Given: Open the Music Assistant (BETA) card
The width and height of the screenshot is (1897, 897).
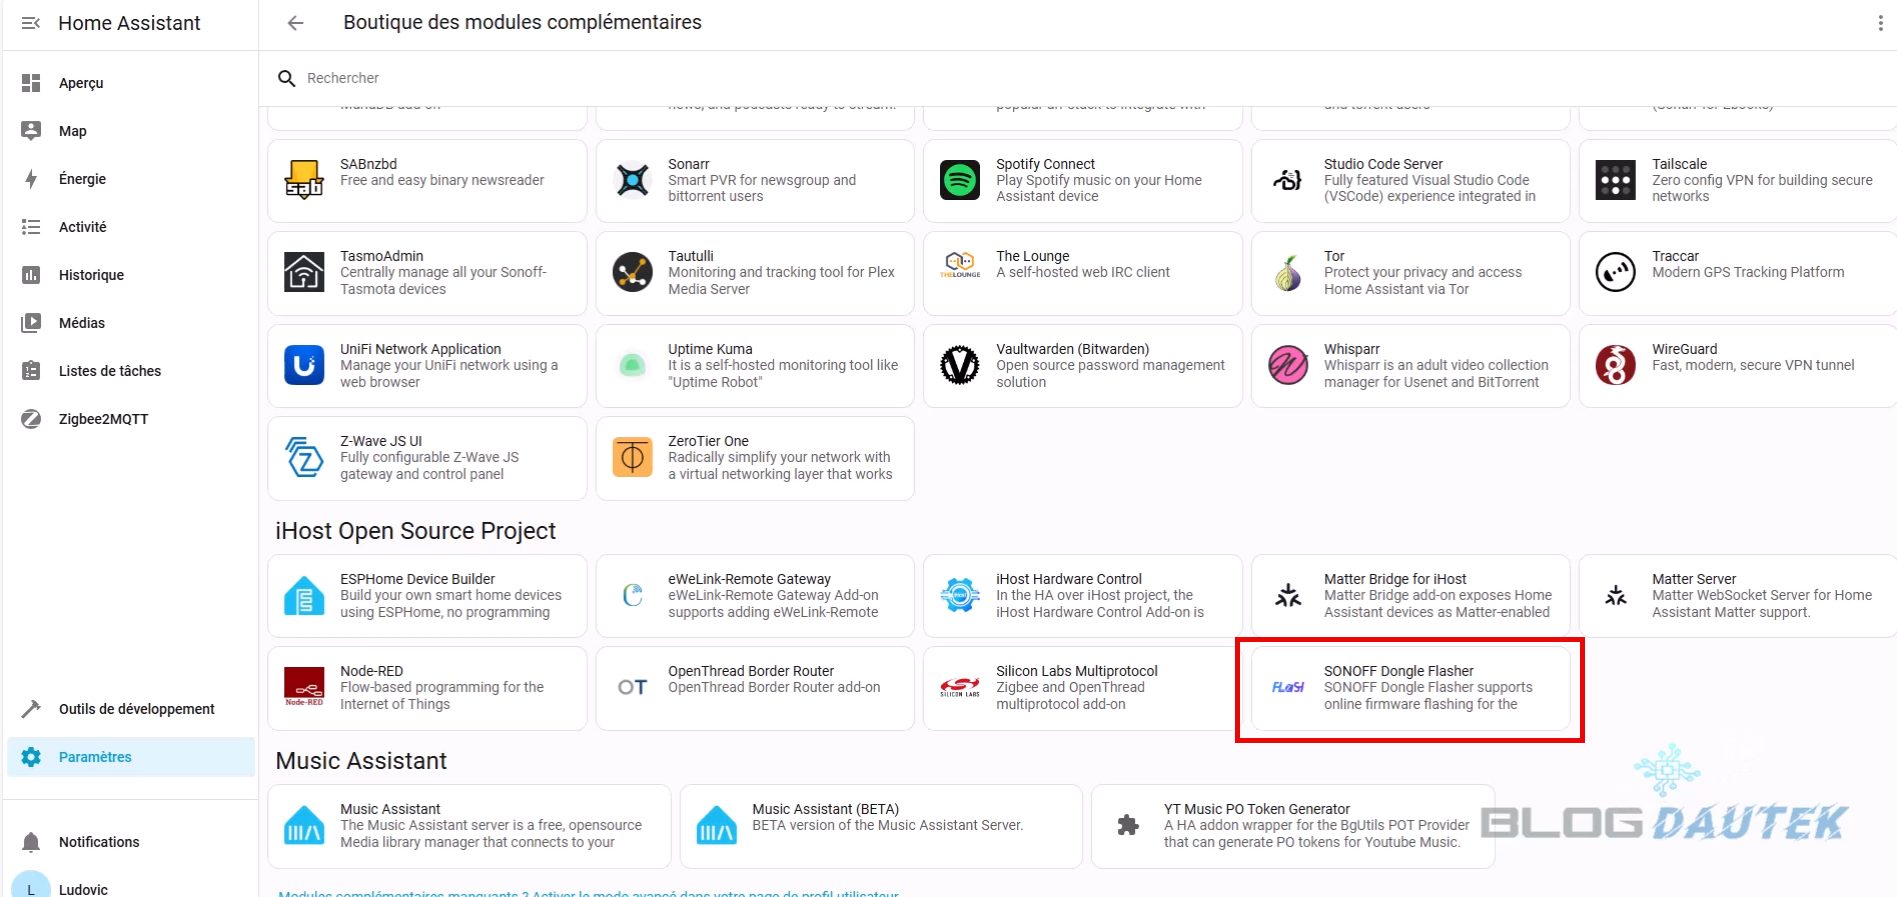Looking at the screenshot, I should tap(880, 826).
